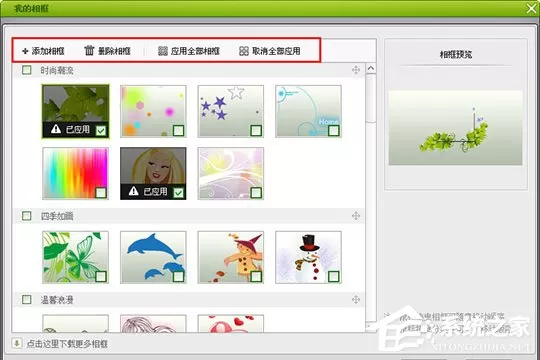
Task: Click move handle icon of 时尚潮流 group
Action: (x=356, y=70)
